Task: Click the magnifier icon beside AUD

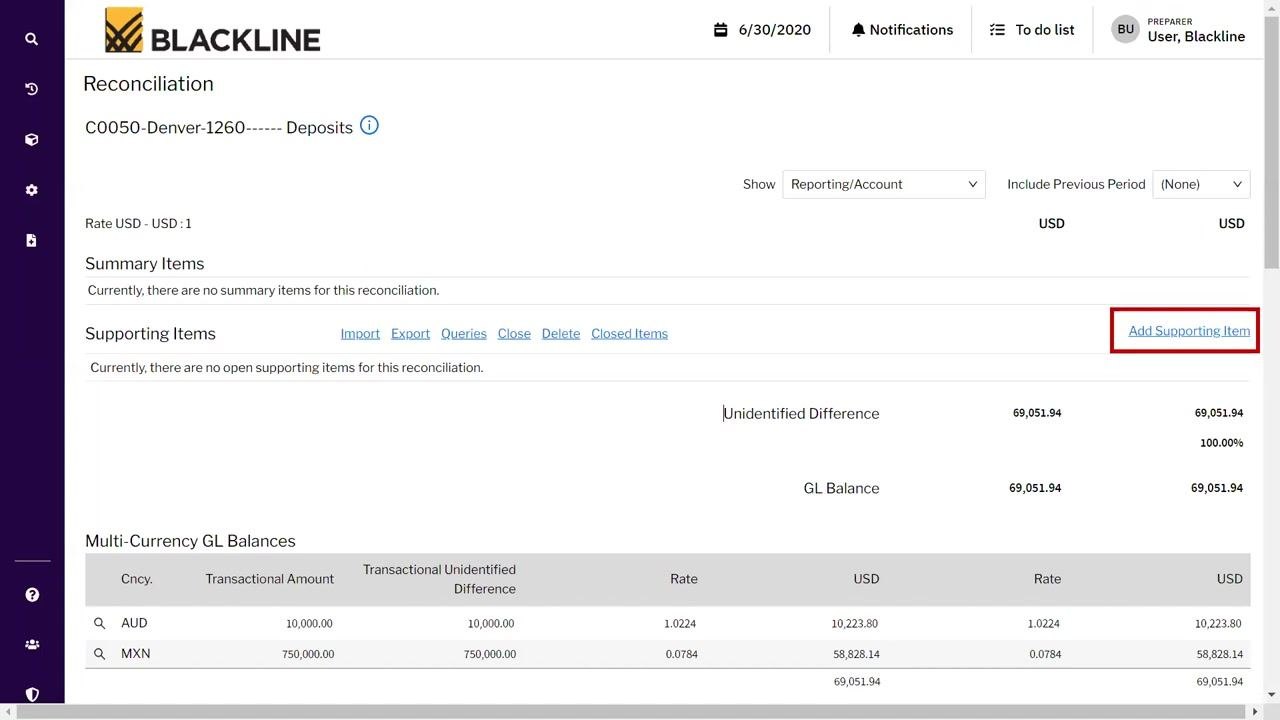Action: (99, 623)
